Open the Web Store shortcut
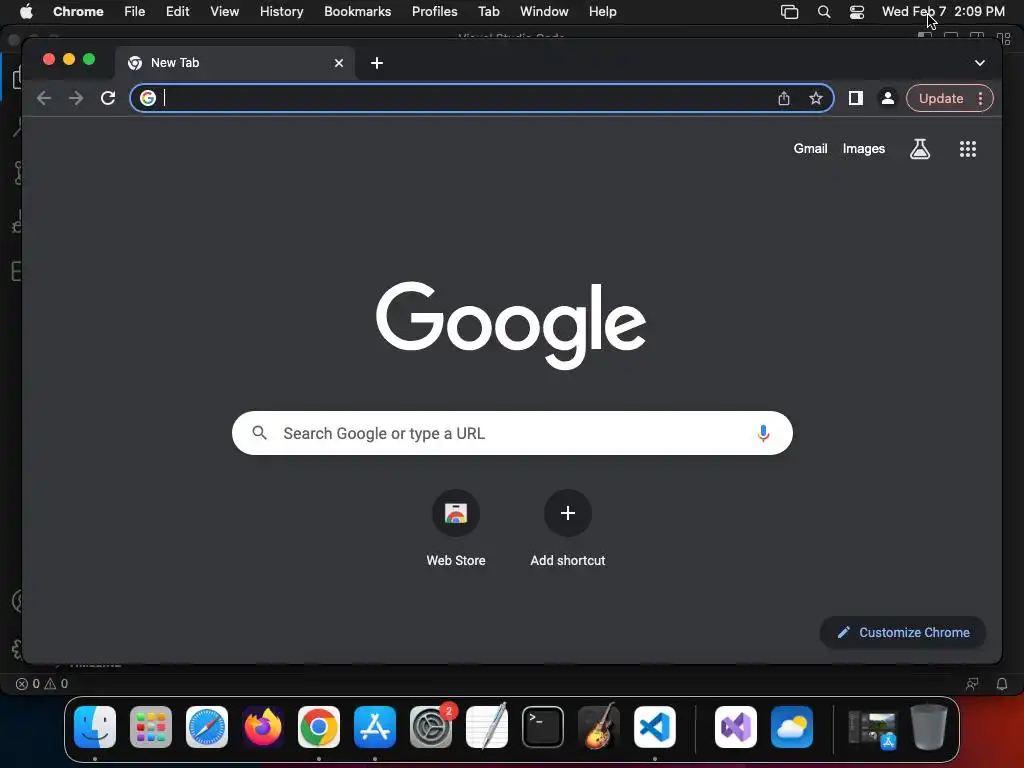 coord(456,529)
